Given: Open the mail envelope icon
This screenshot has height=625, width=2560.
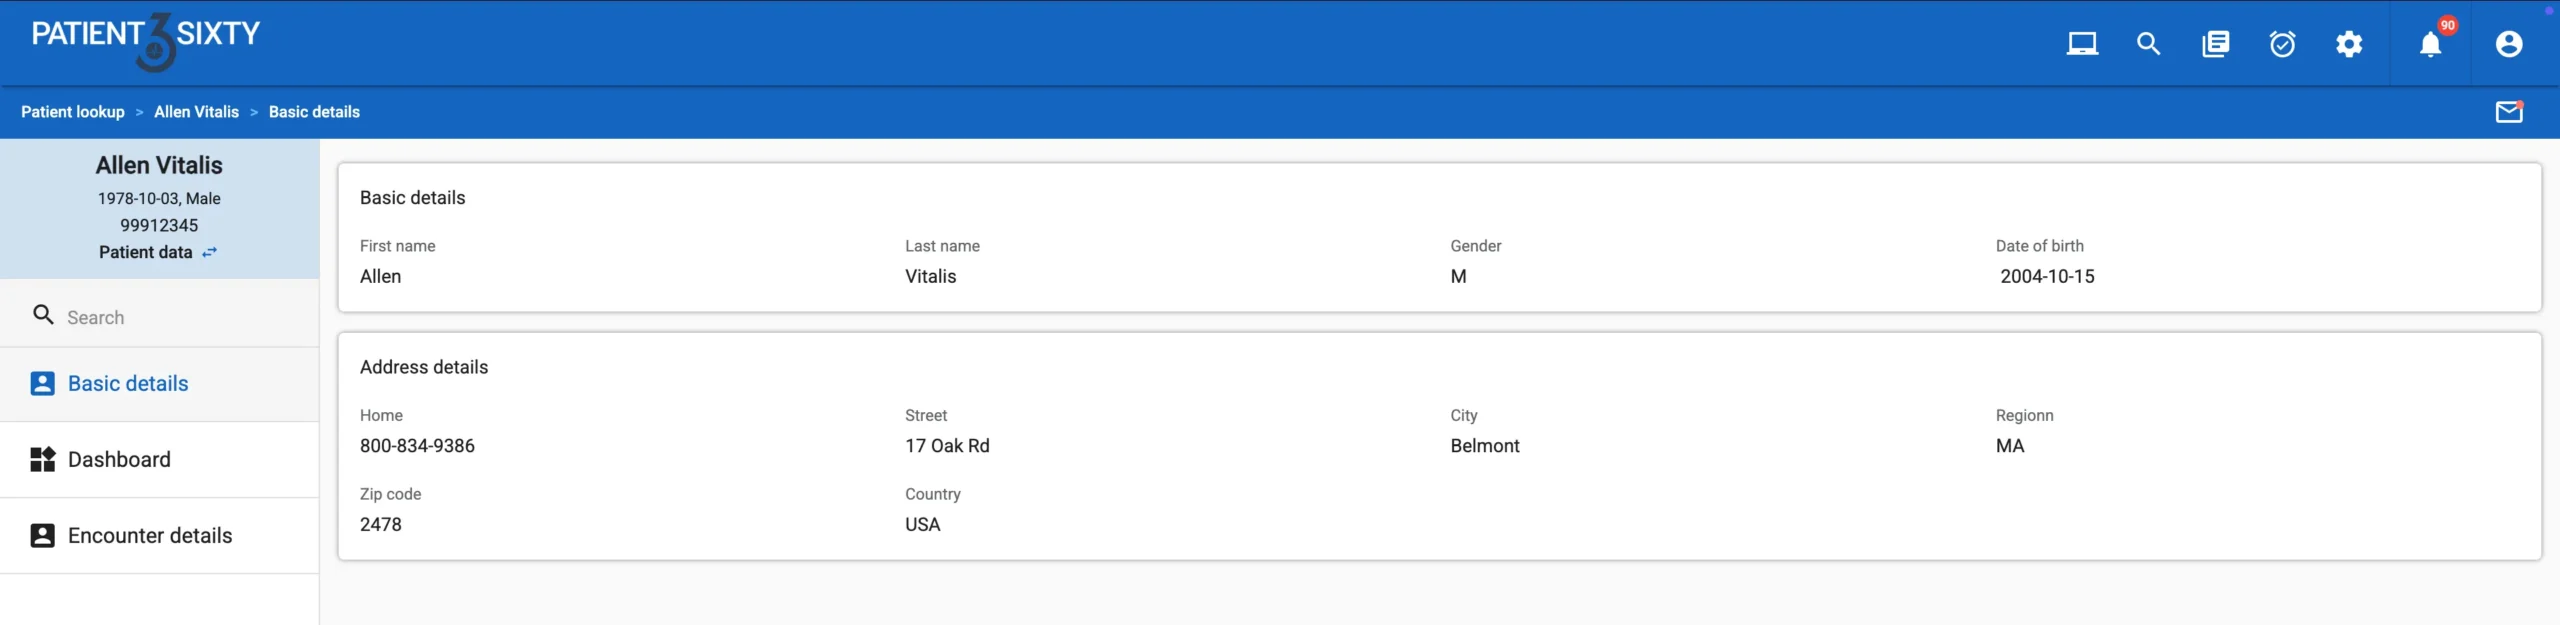Looking at the screenshot, I should pyautogui.click(x=2509, y=112).
